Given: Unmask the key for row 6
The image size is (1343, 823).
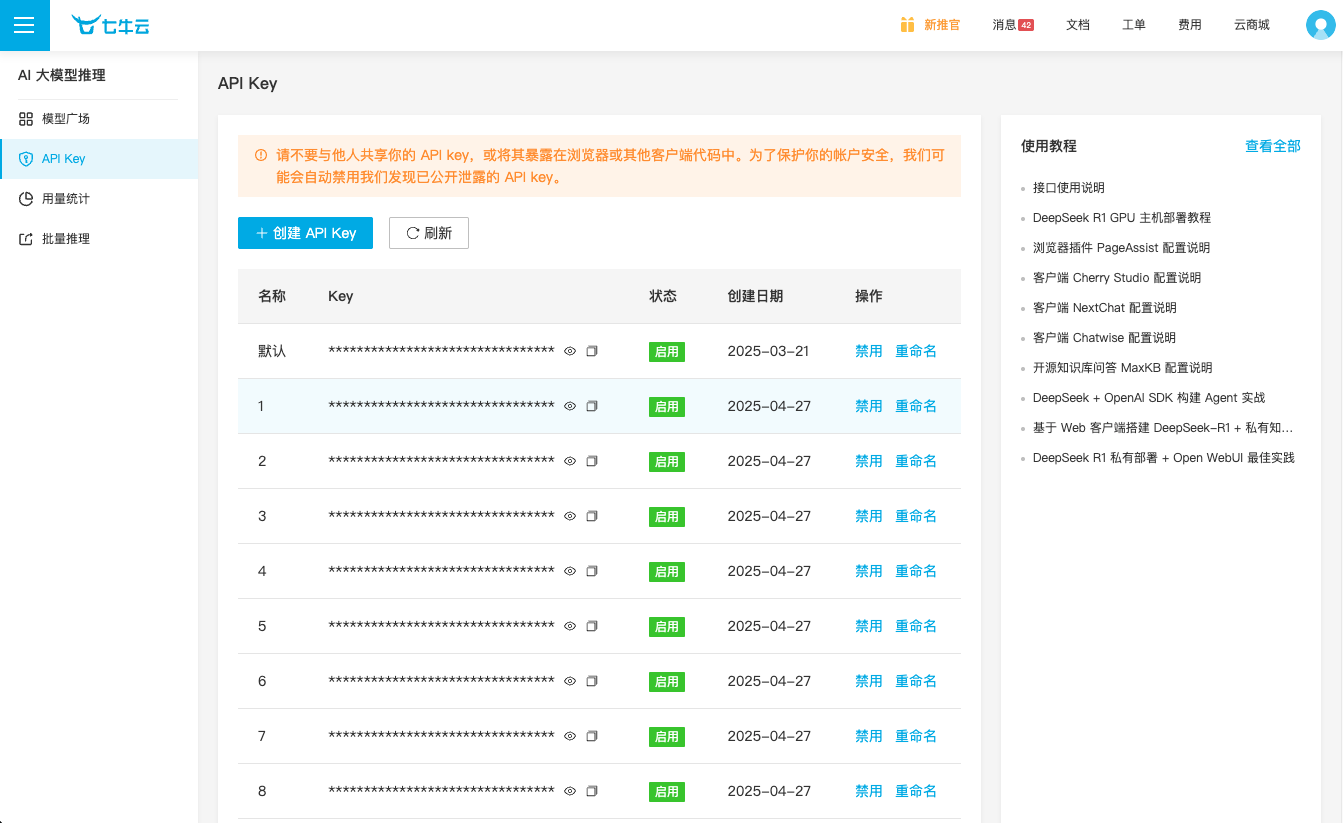Looking at the screenshot, I should click(x=570, y=681).
